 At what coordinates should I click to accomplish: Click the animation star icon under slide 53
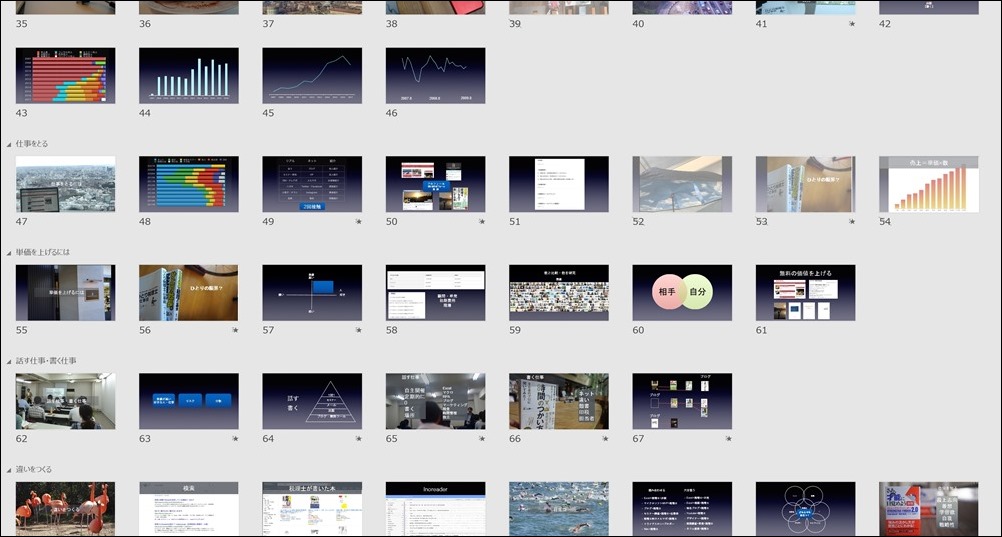pyautogui.click(x=852, y=222)
